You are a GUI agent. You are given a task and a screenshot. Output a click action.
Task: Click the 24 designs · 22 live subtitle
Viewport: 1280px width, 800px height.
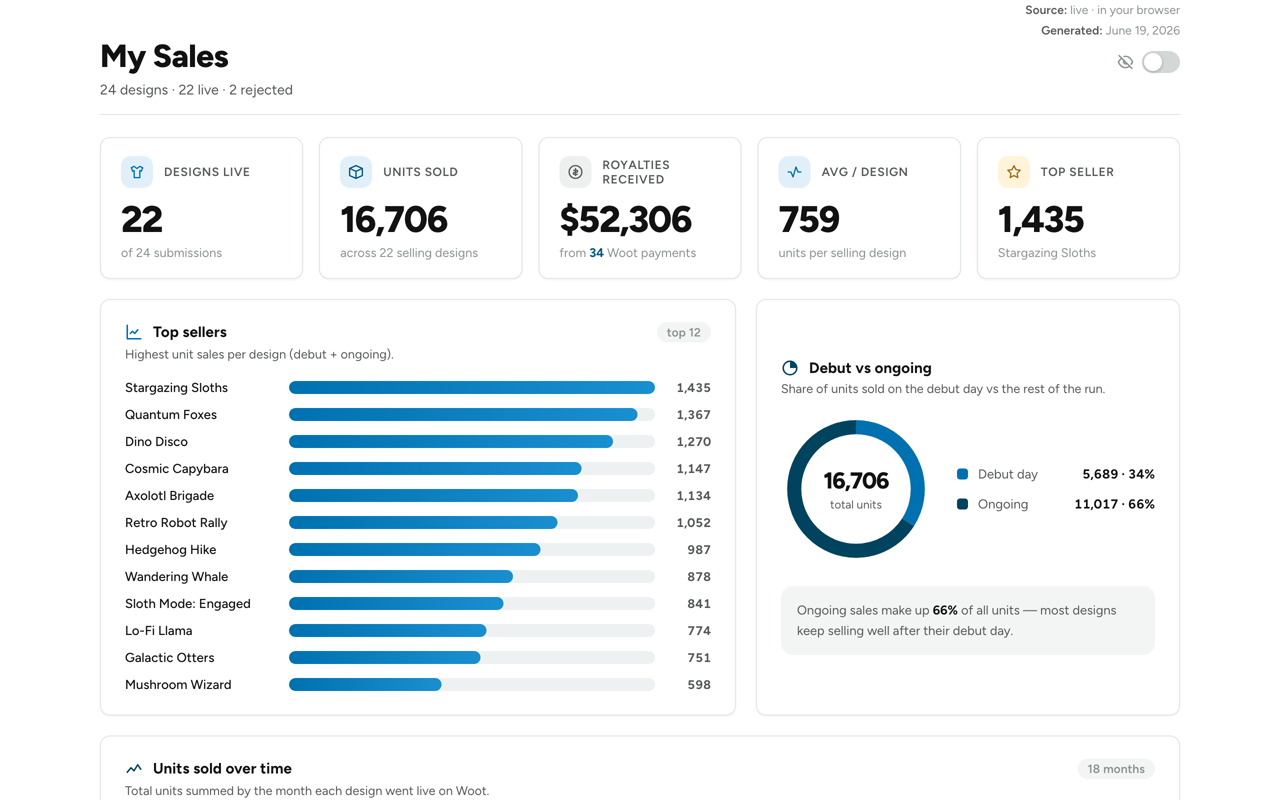[x=196, y=90]
